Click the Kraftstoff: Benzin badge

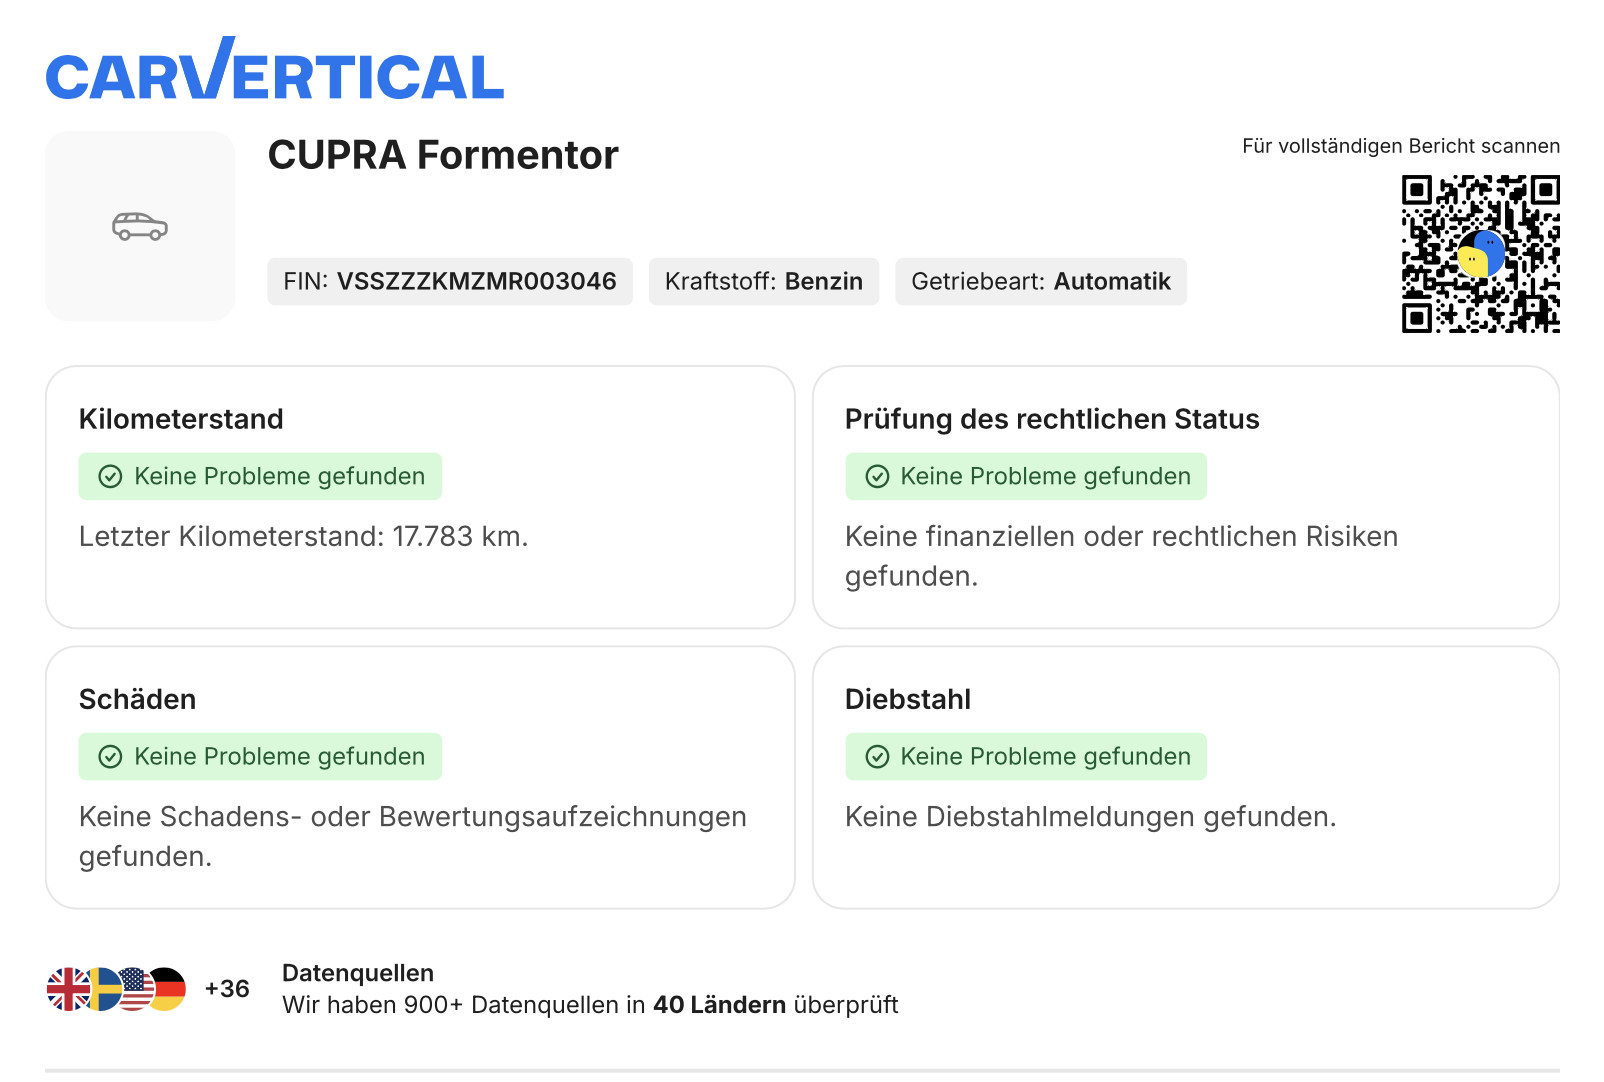[763, 282]
